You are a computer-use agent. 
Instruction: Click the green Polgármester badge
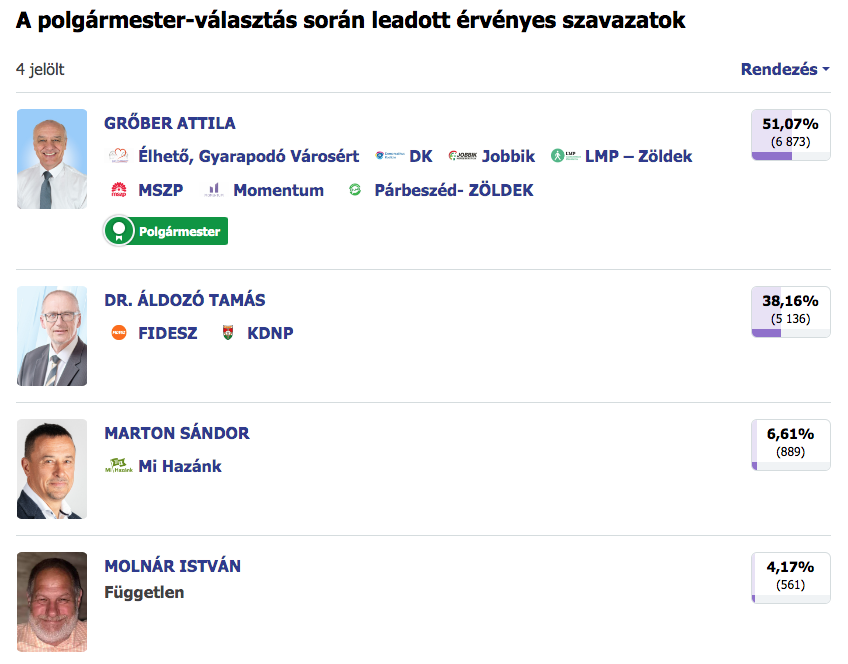coord(166,231)
